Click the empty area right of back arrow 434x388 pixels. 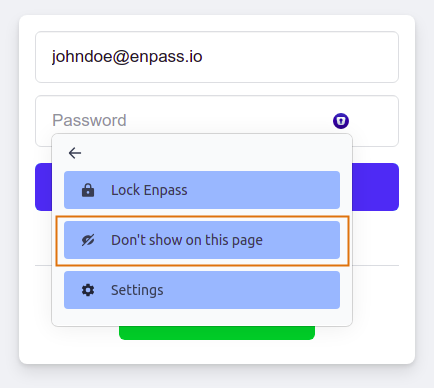tap(213, 153)
